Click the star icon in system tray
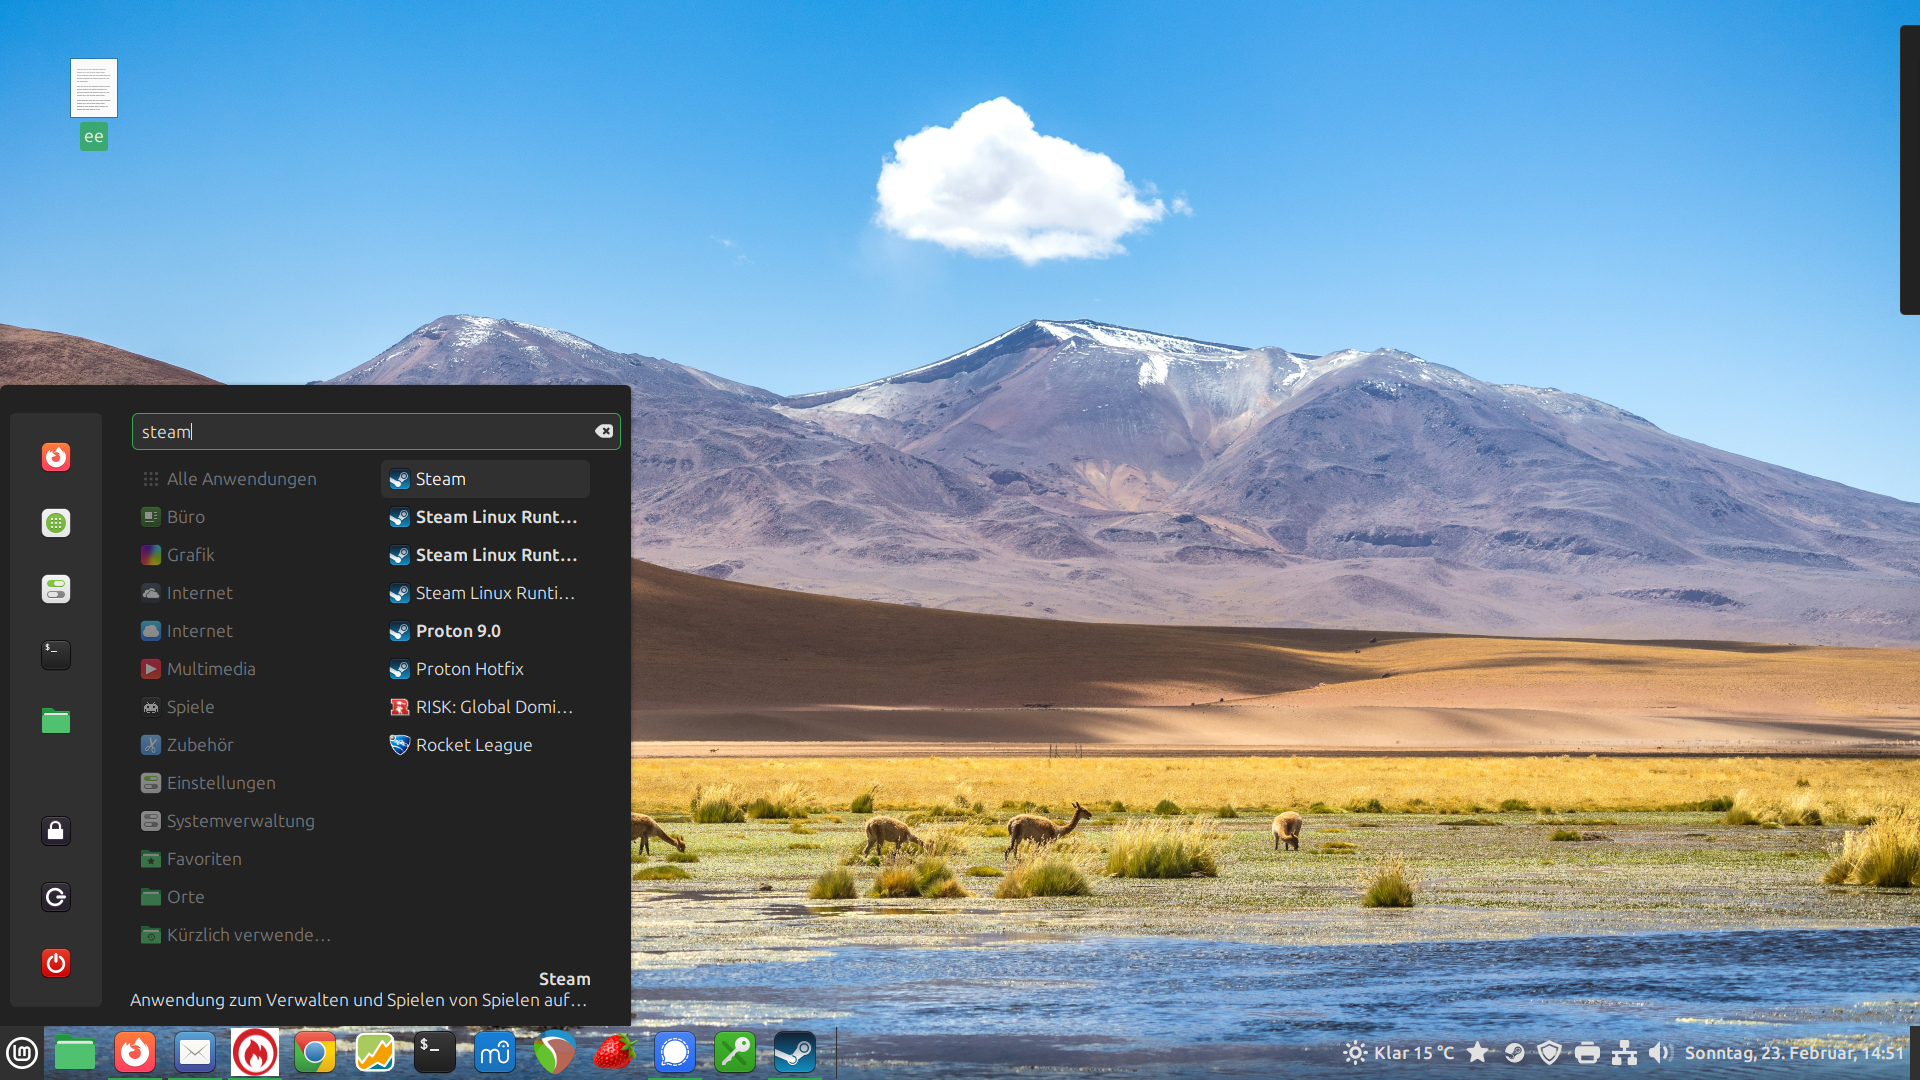This screenshot has width=1920, height=1080. point(1478,1052)
